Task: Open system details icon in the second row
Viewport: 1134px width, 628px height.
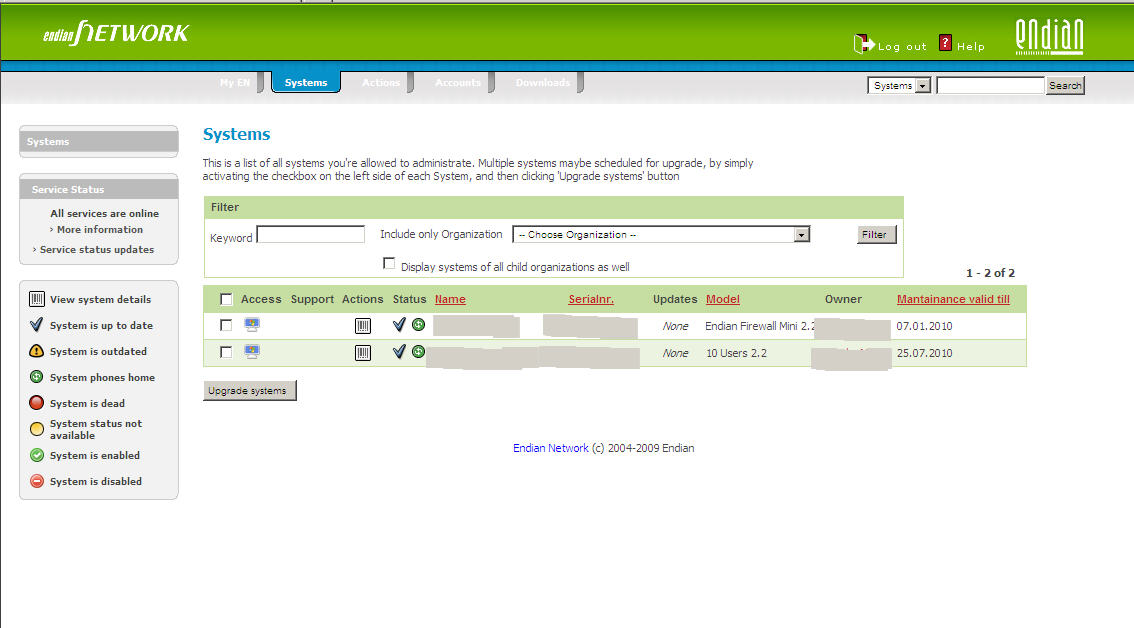Action: [362, 353]
